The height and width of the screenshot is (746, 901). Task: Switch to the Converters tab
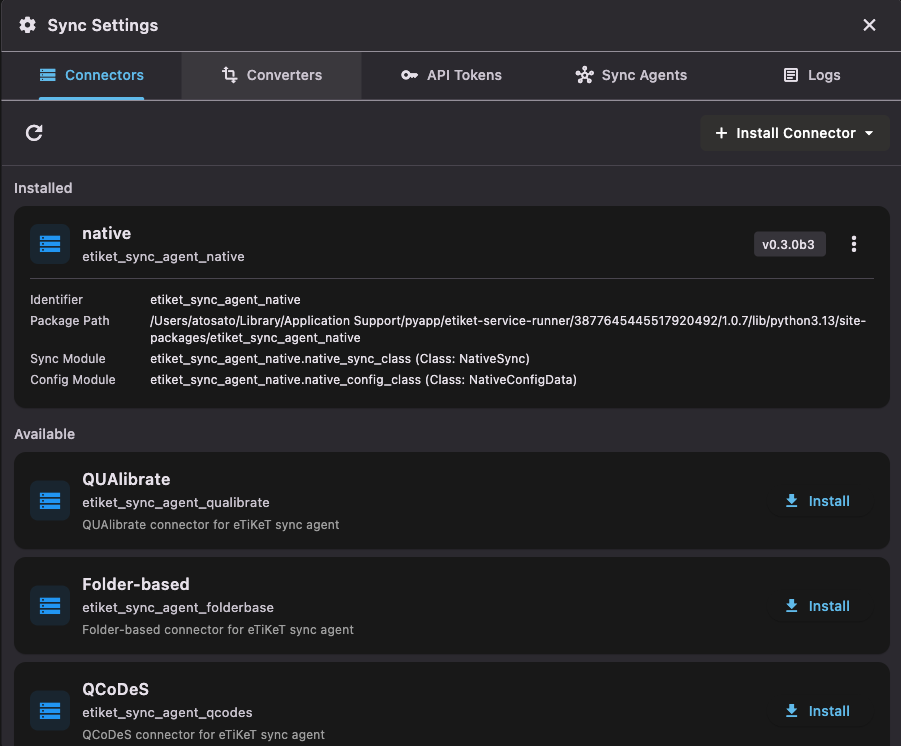pyautogui.click(x=271, y=75)
